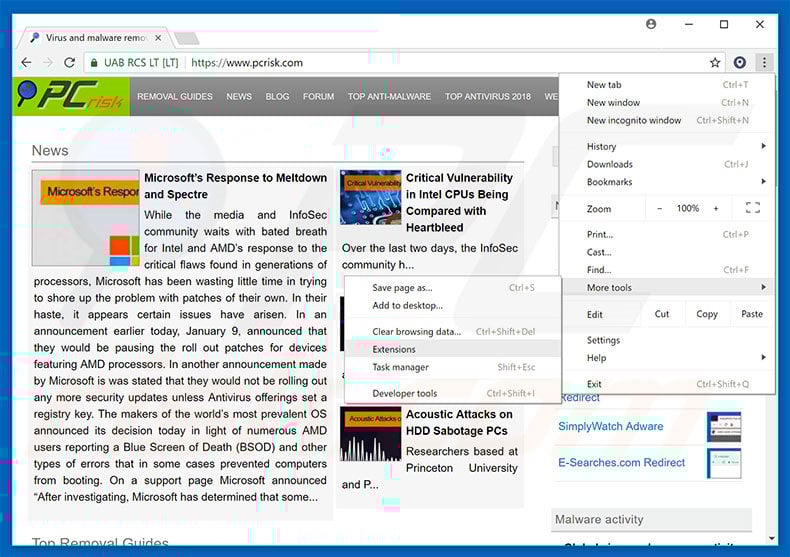Click the Malware activity section heading
Image resolution: width=790 pixels, height=557 pixels.
pyautogui.click(x=599, y=519)
